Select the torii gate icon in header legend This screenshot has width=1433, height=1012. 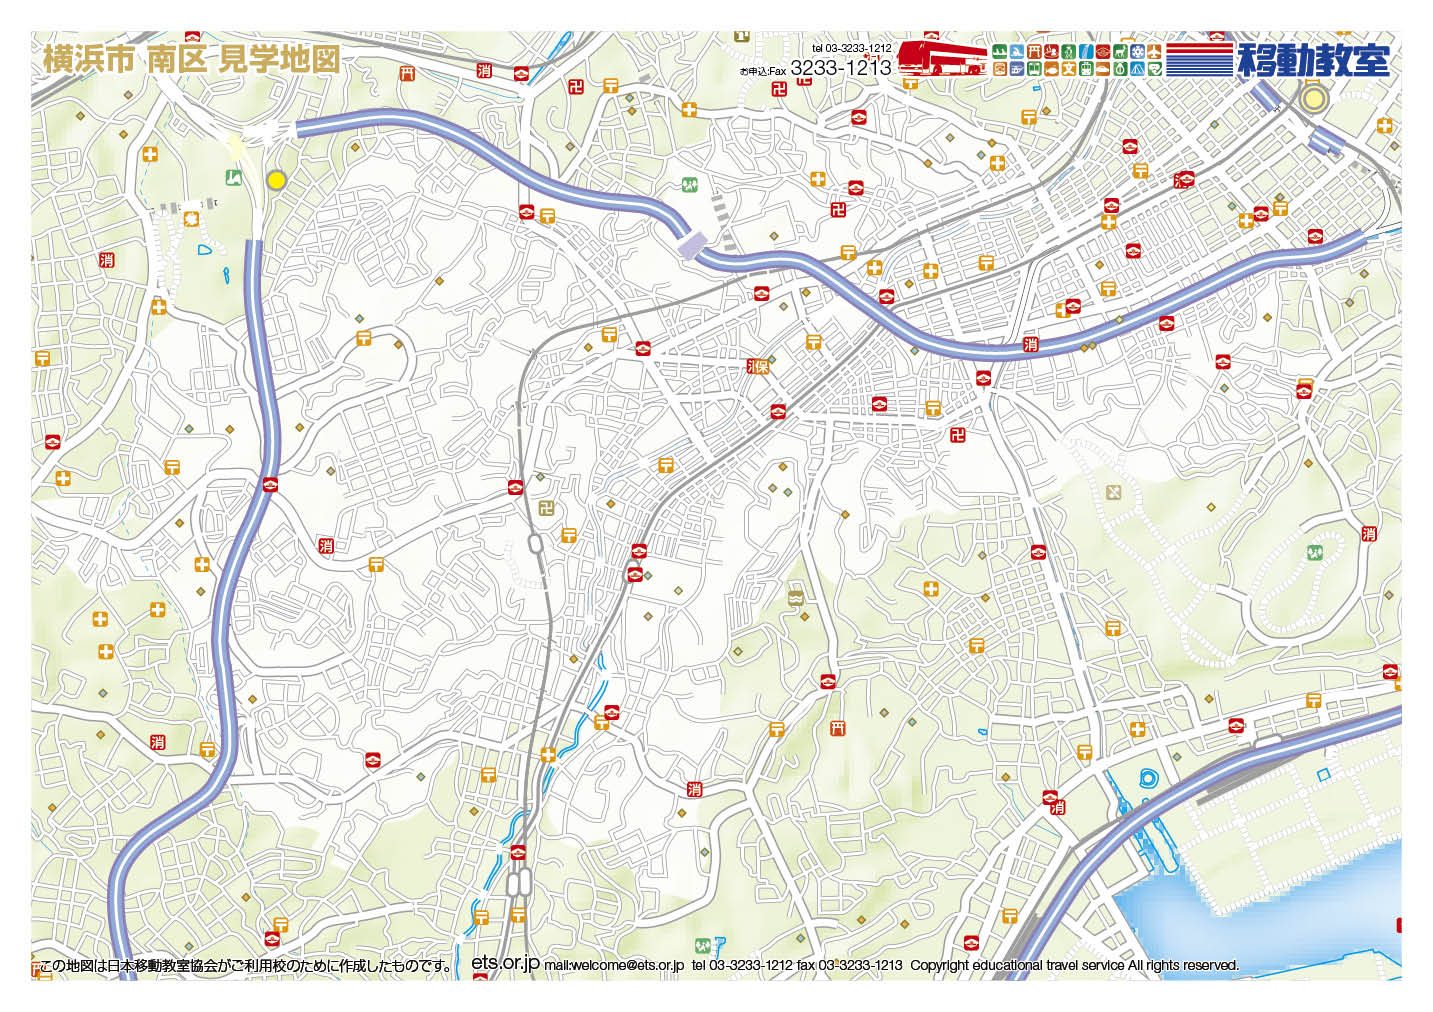[x=1034, y=51]
